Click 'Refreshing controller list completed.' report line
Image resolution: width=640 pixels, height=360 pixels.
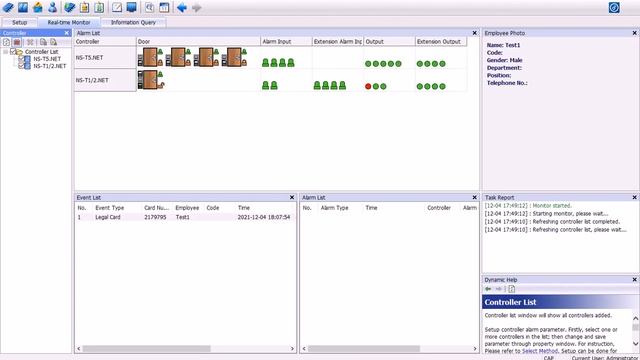tap(552, 222)
